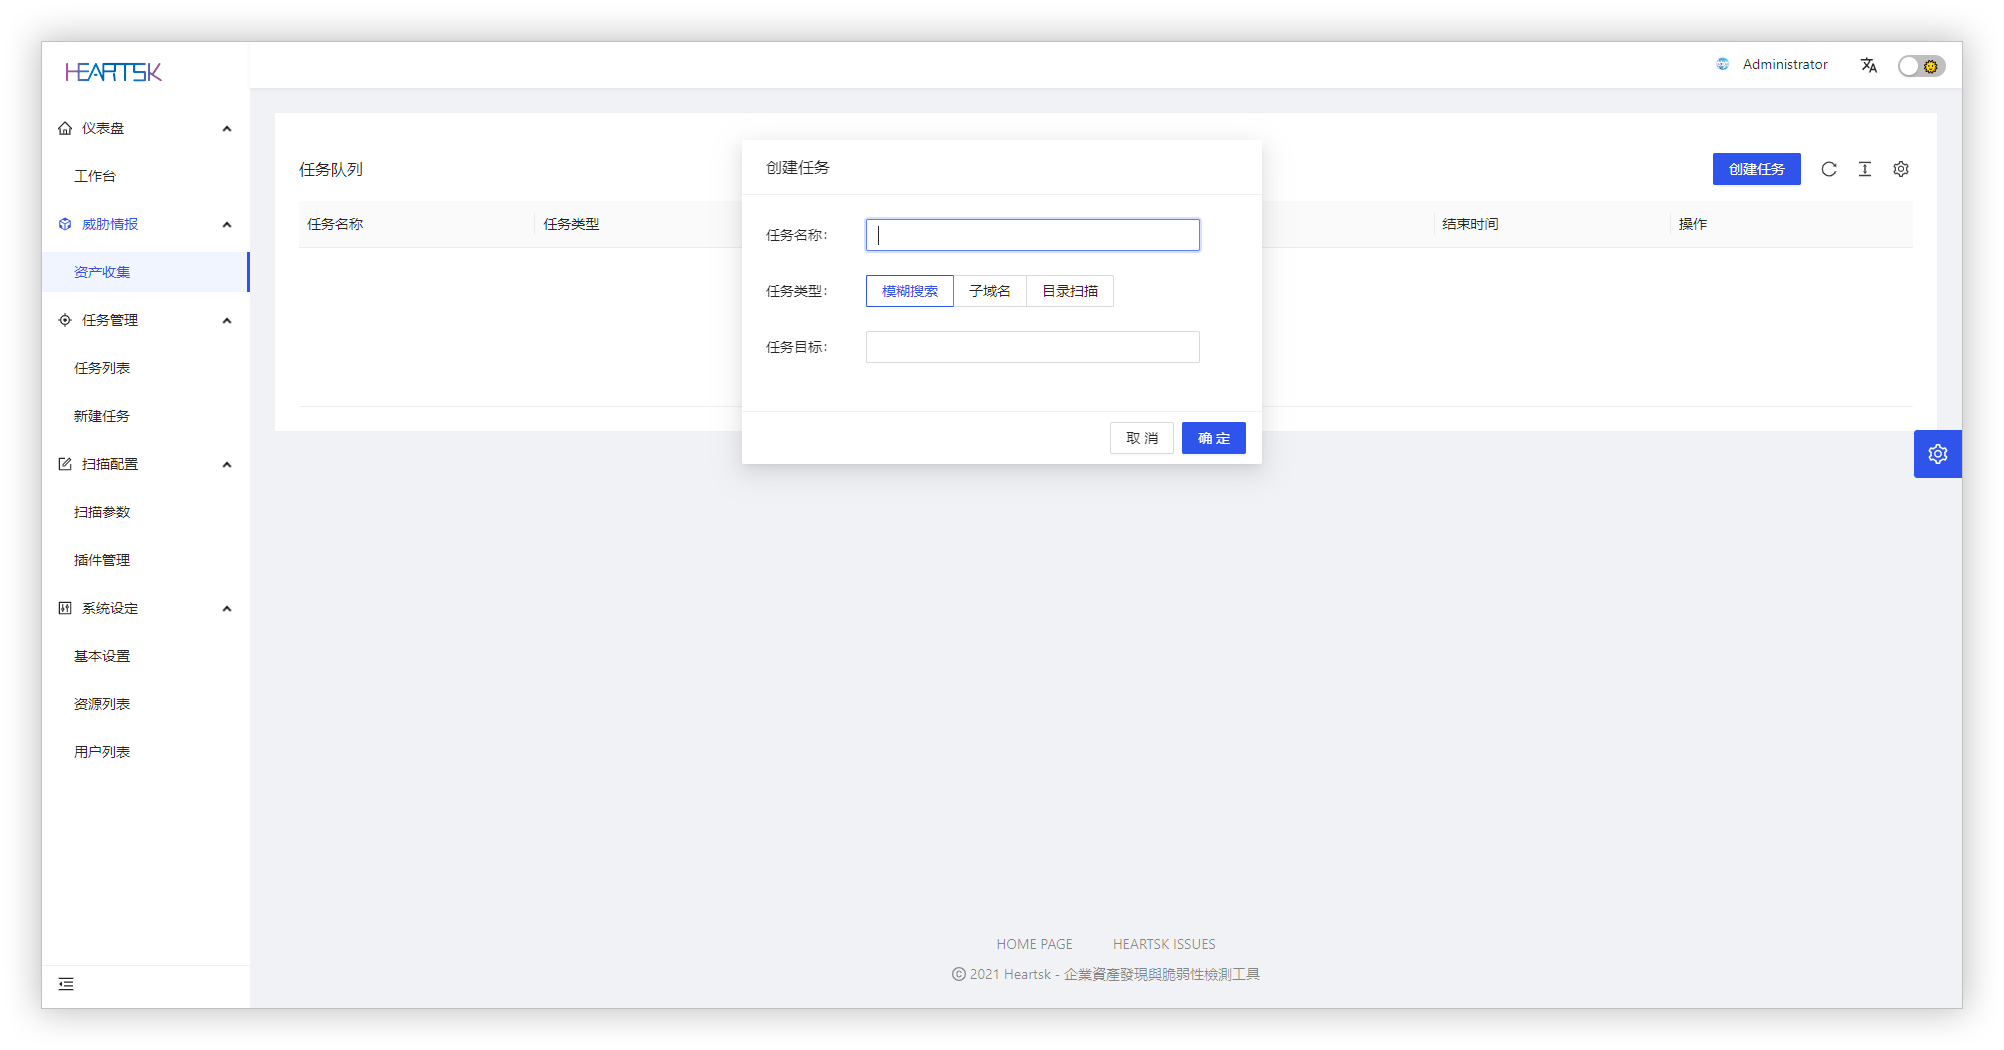Image resolution: width=2004 pixels, height=1050 pixels.
Task: Open 工作台 menu item
Action: [x=146, y=176]
